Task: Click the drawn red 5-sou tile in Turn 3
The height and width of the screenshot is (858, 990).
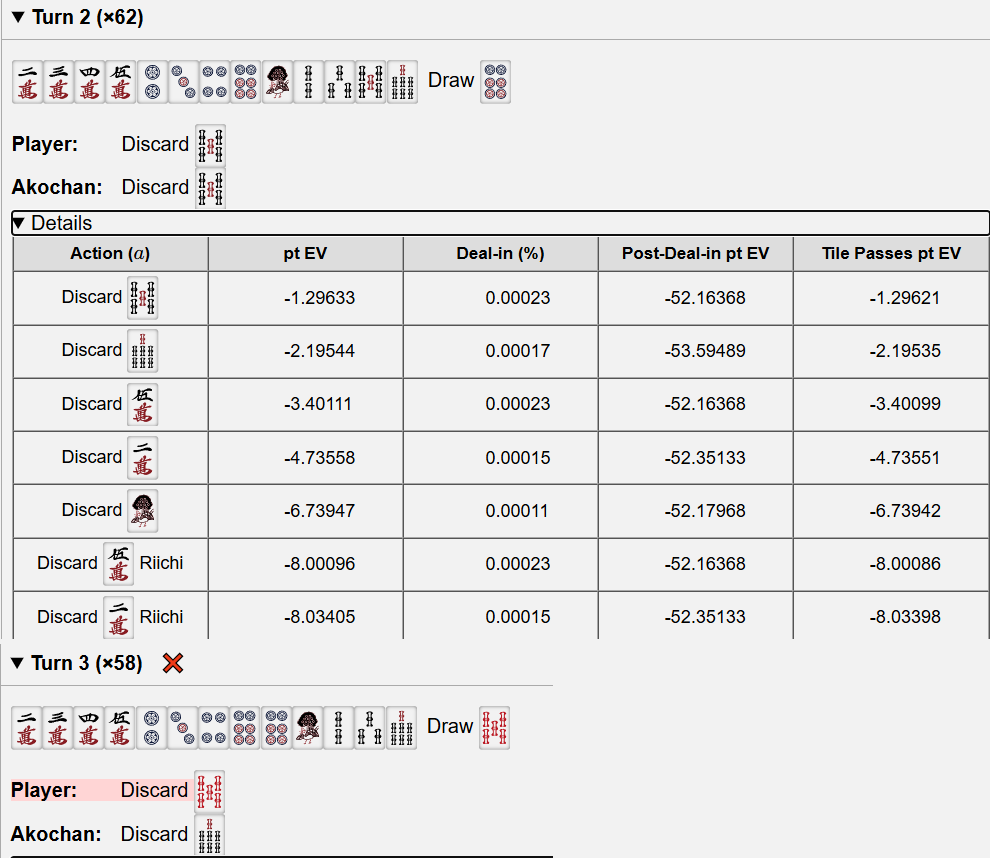Action: point(494,728)
